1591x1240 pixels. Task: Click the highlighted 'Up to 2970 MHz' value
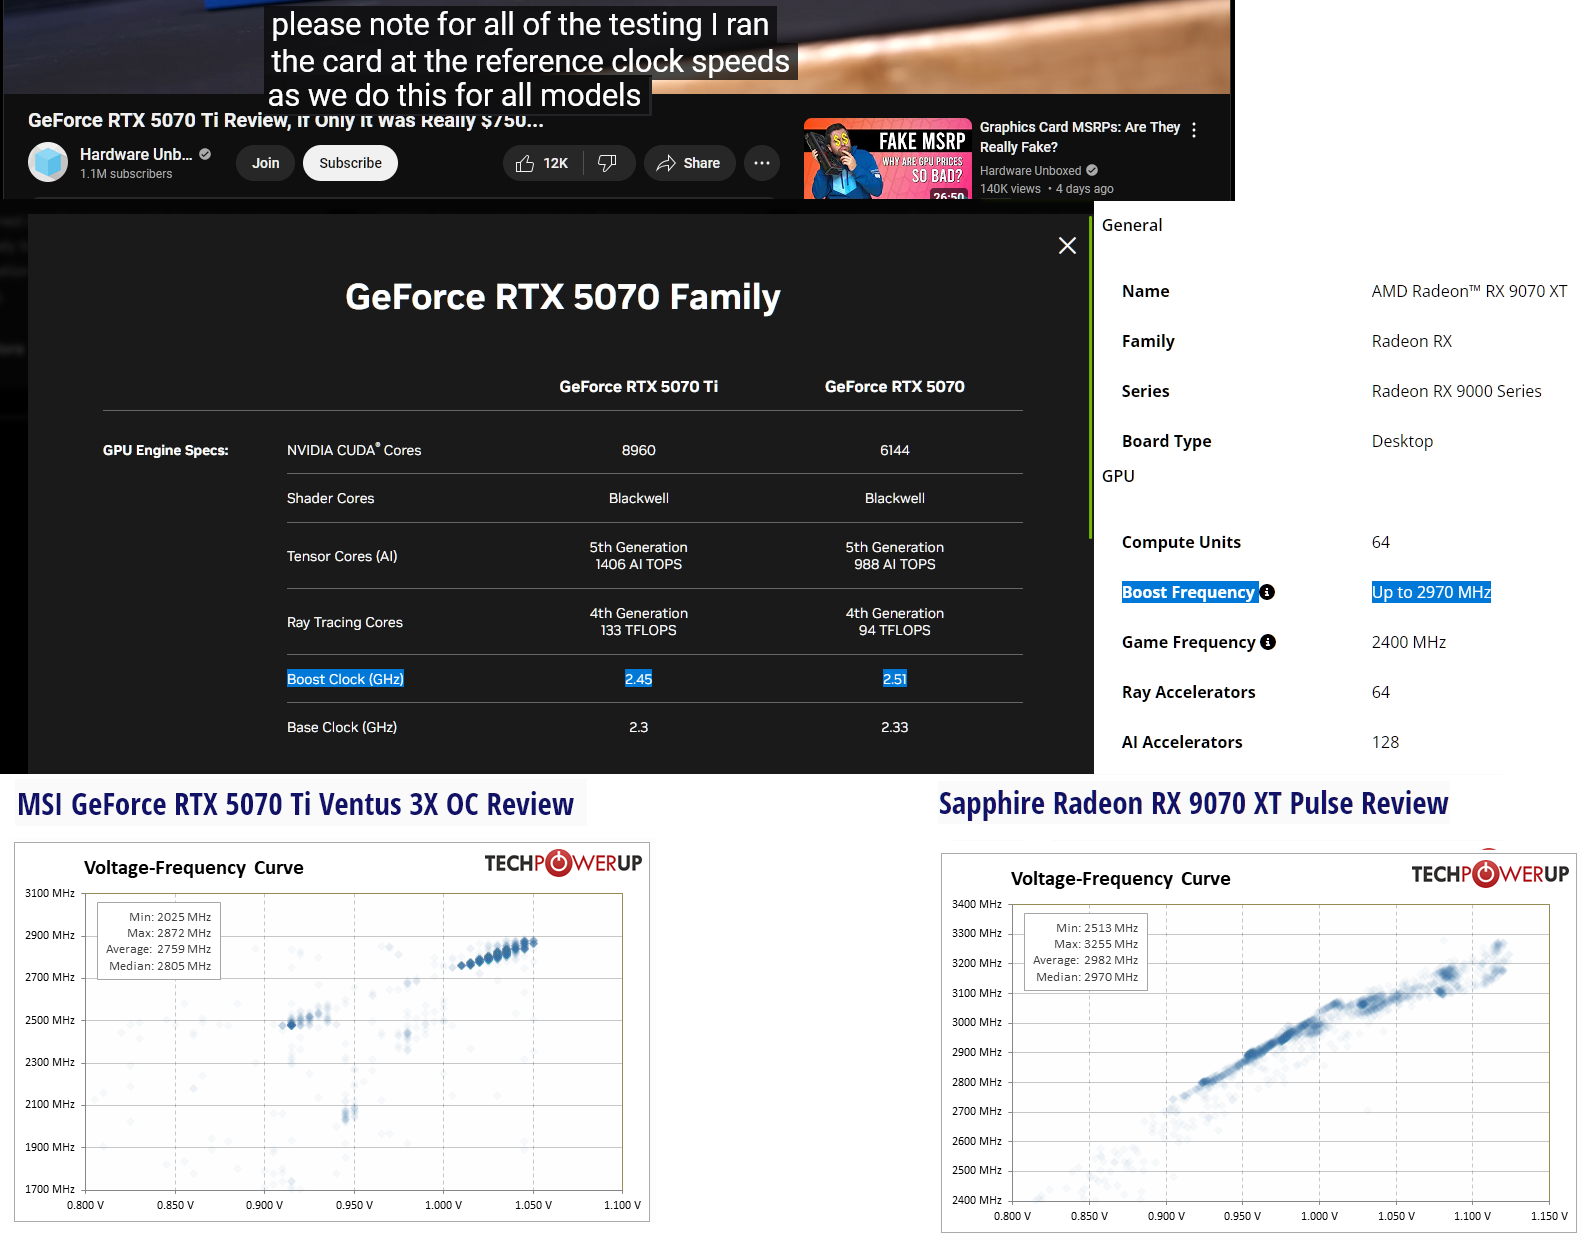click(1431, 592)
